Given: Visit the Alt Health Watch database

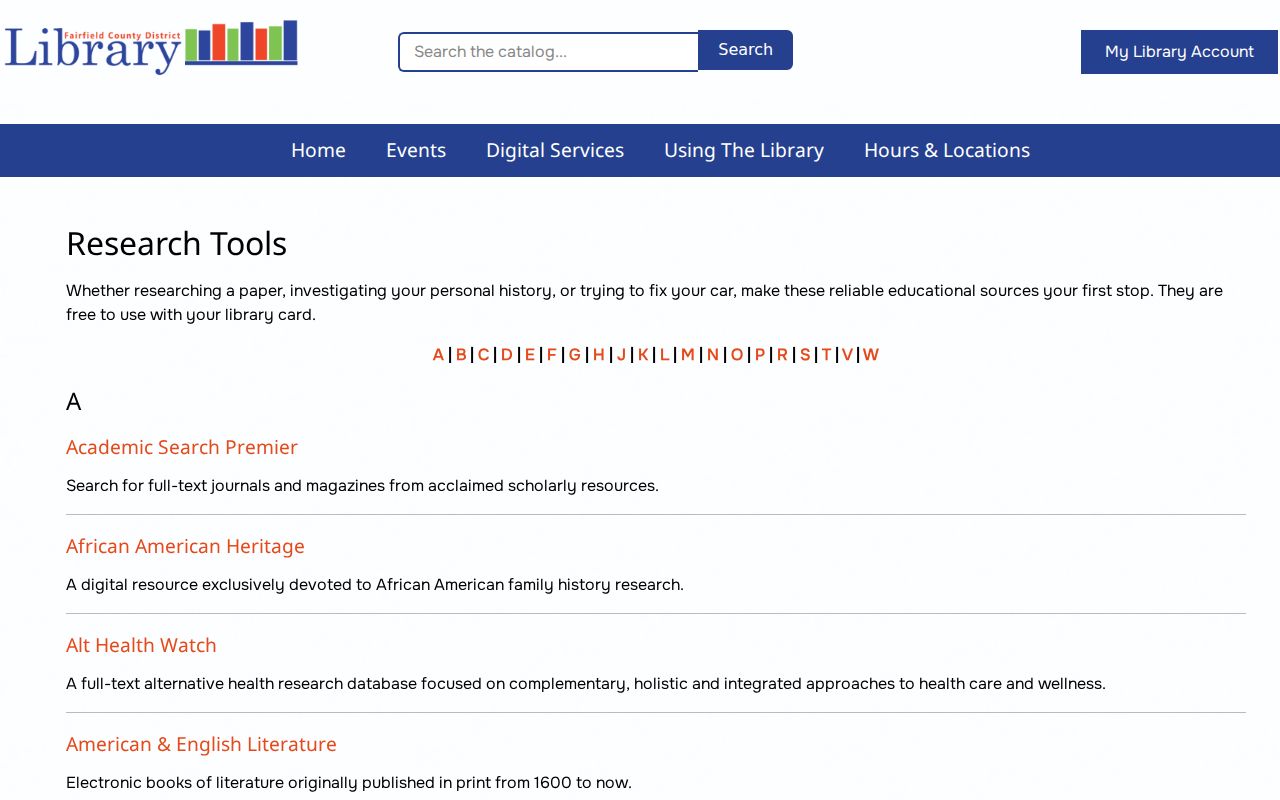Looking at the screenshot, I should point(141,645).
